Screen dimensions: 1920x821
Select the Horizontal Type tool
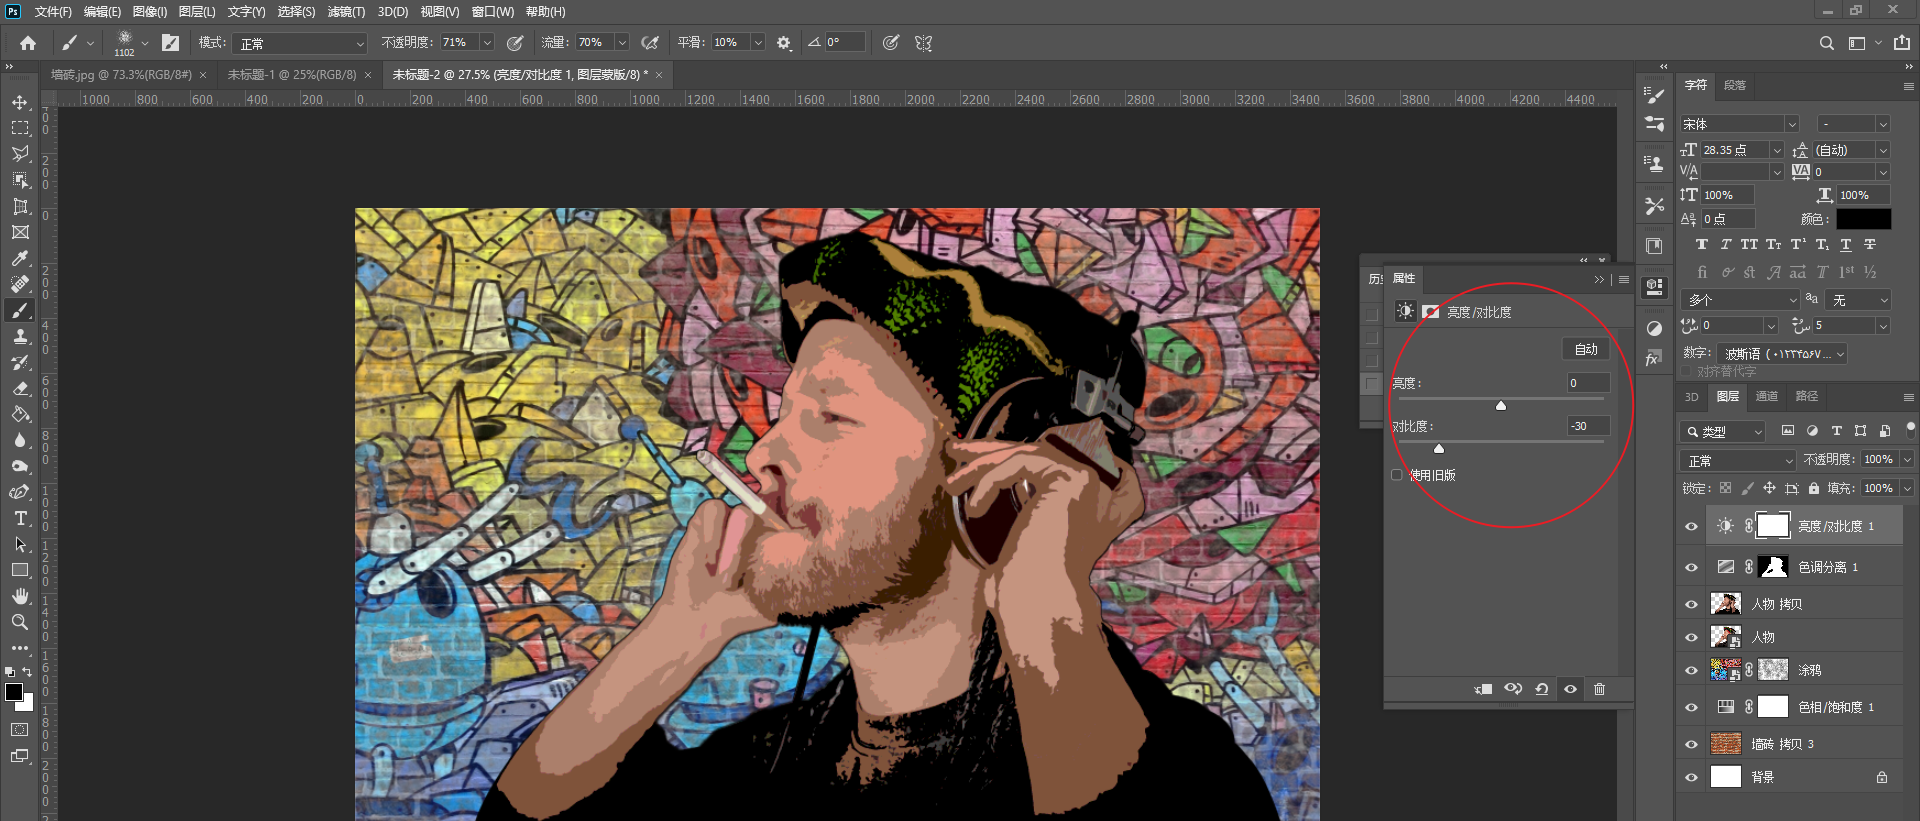click(x=20, y=518)
